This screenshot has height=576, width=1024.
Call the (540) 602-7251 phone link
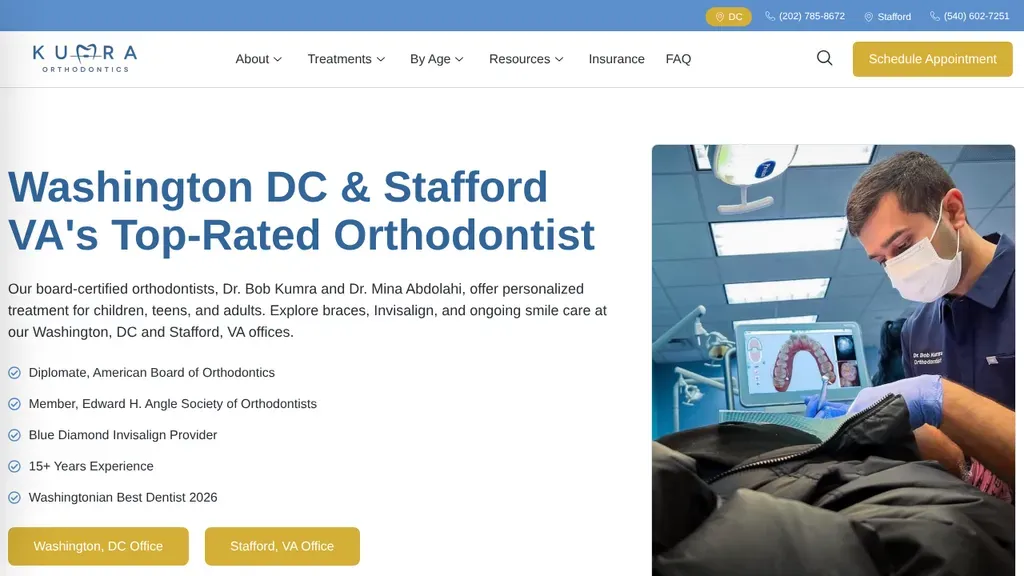point(969,16)
